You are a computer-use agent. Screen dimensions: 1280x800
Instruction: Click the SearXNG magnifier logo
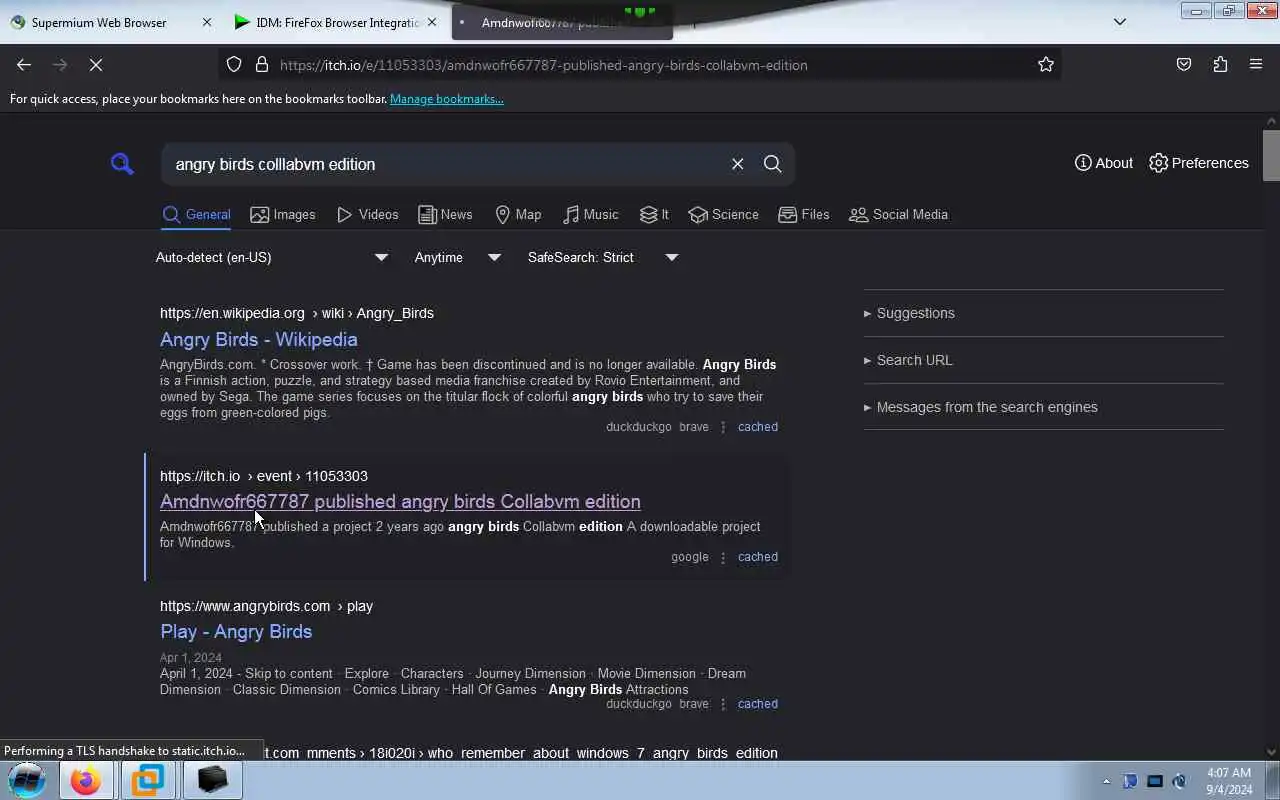click(x=122, y=164)
